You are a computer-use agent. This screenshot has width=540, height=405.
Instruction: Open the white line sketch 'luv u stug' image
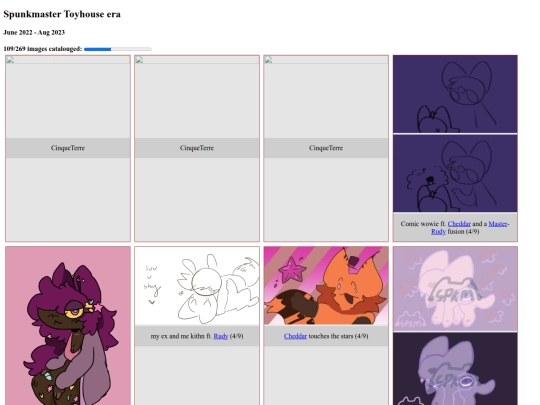(x=197, y=285)
